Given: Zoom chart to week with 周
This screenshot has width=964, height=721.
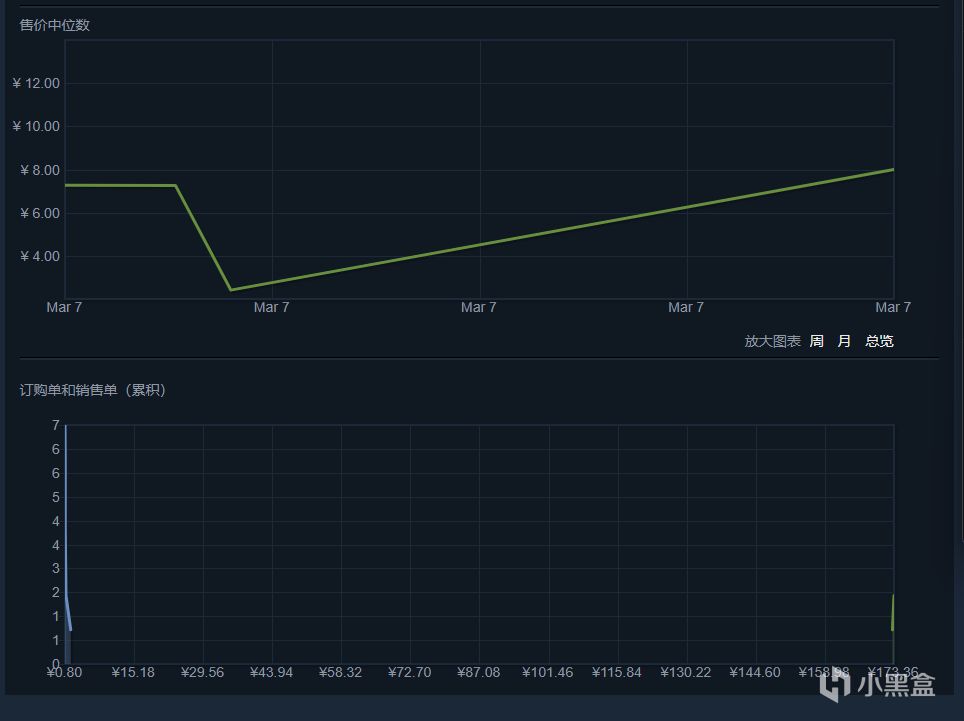Looking at the screenshot, I should click(x=816, y=341).
